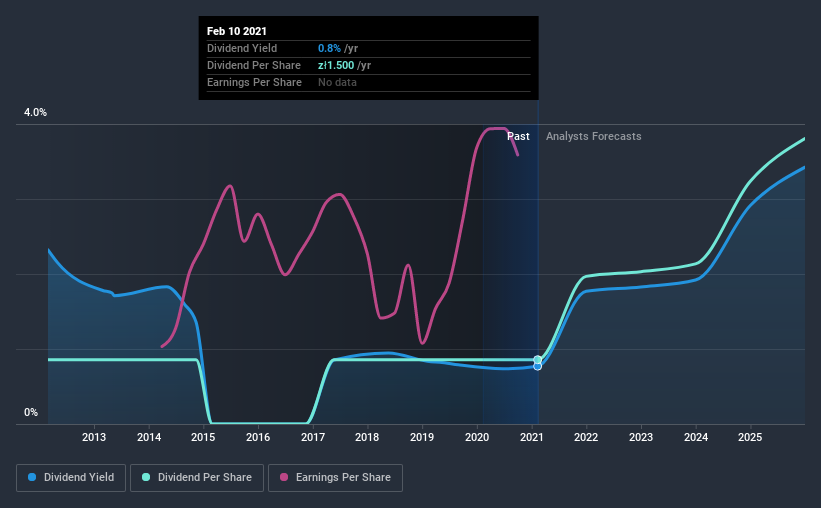Image resolution: width=821 pixels, height=508 pixels.
Task: Click the zł1.500 dividend per share value
Action: pos(336,65)
